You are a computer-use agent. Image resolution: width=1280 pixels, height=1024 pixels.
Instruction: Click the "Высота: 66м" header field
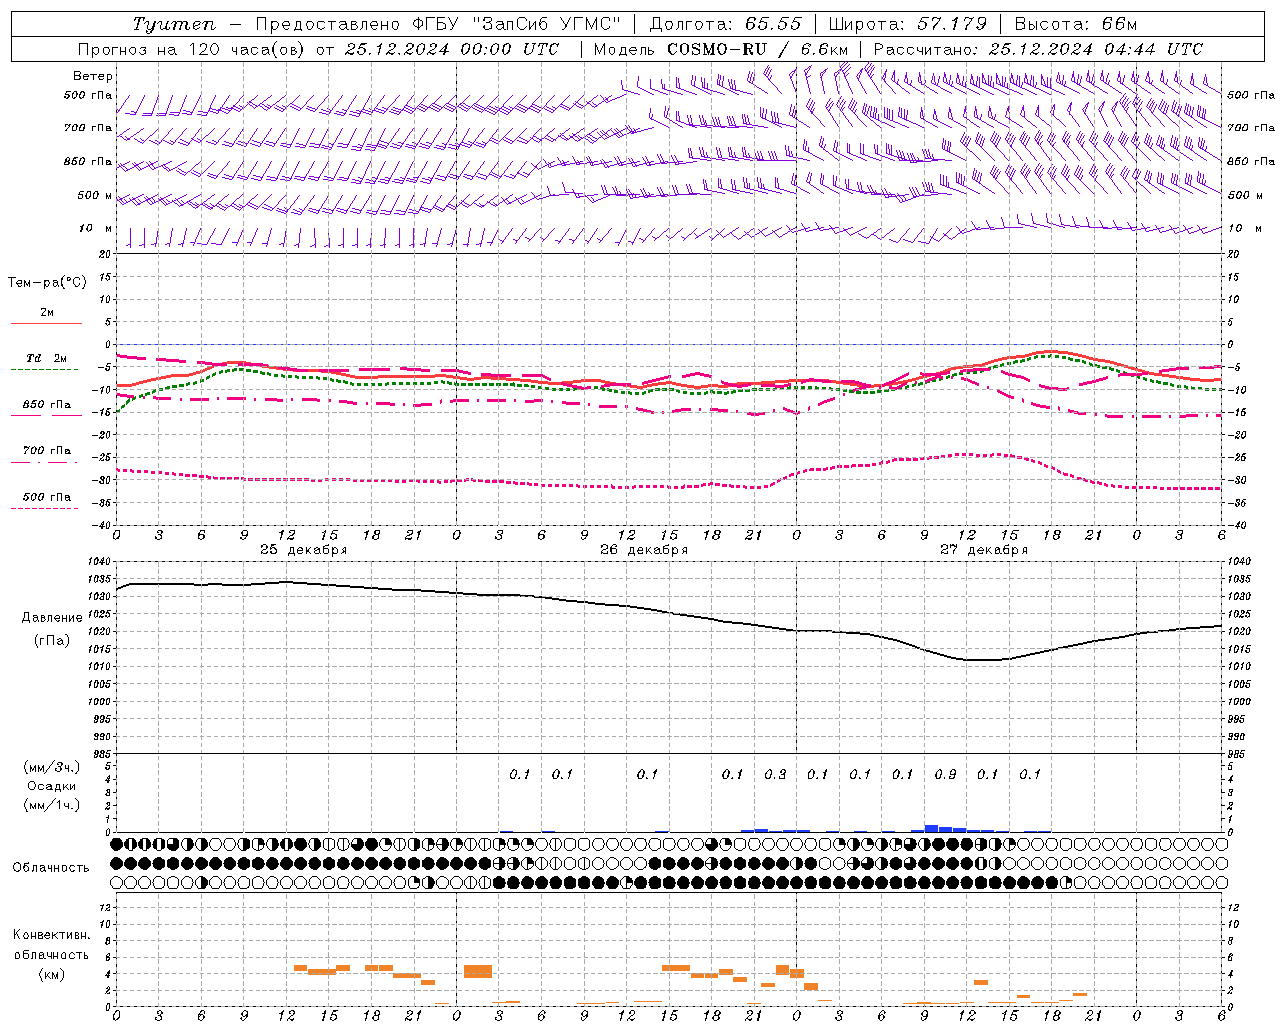(x=1076, y=24)
